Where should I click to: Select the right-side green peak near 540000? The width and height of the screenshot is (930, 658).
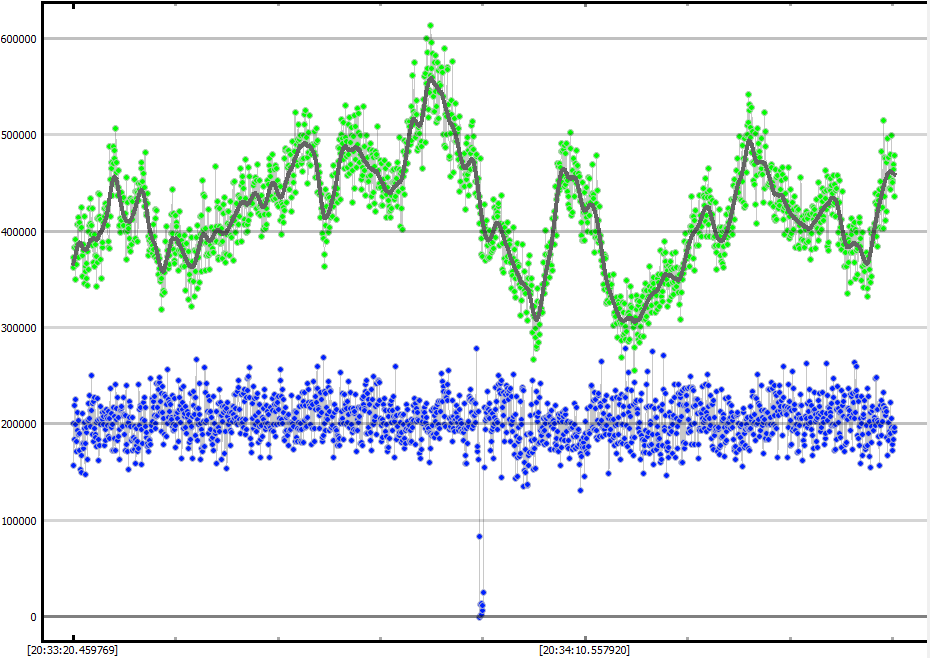tap(748, 95)
